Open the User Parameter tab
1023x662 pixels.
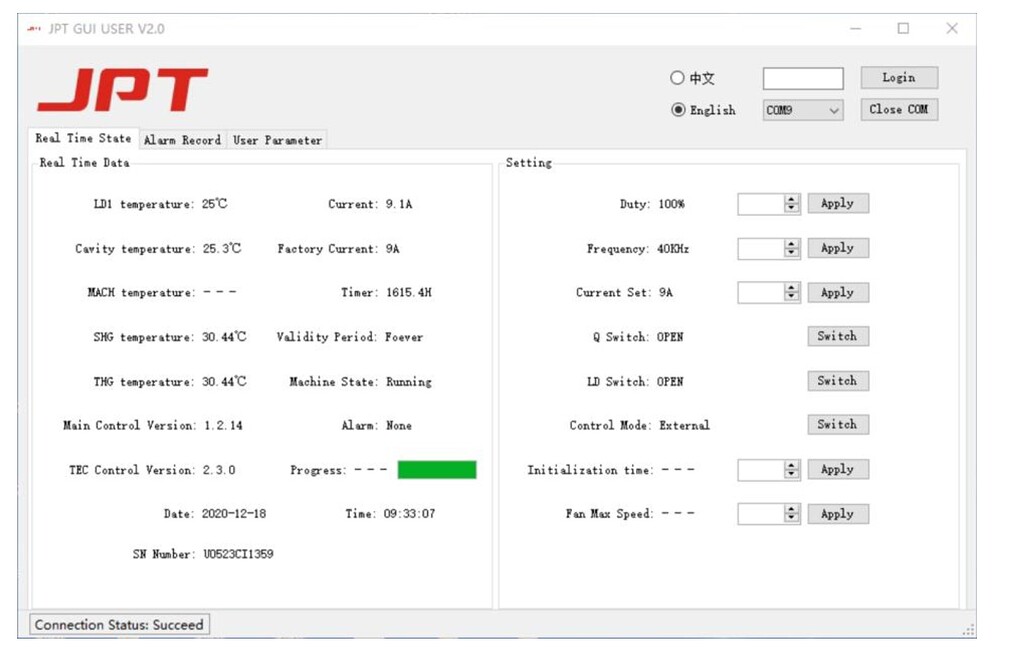(x=278, y=140)
